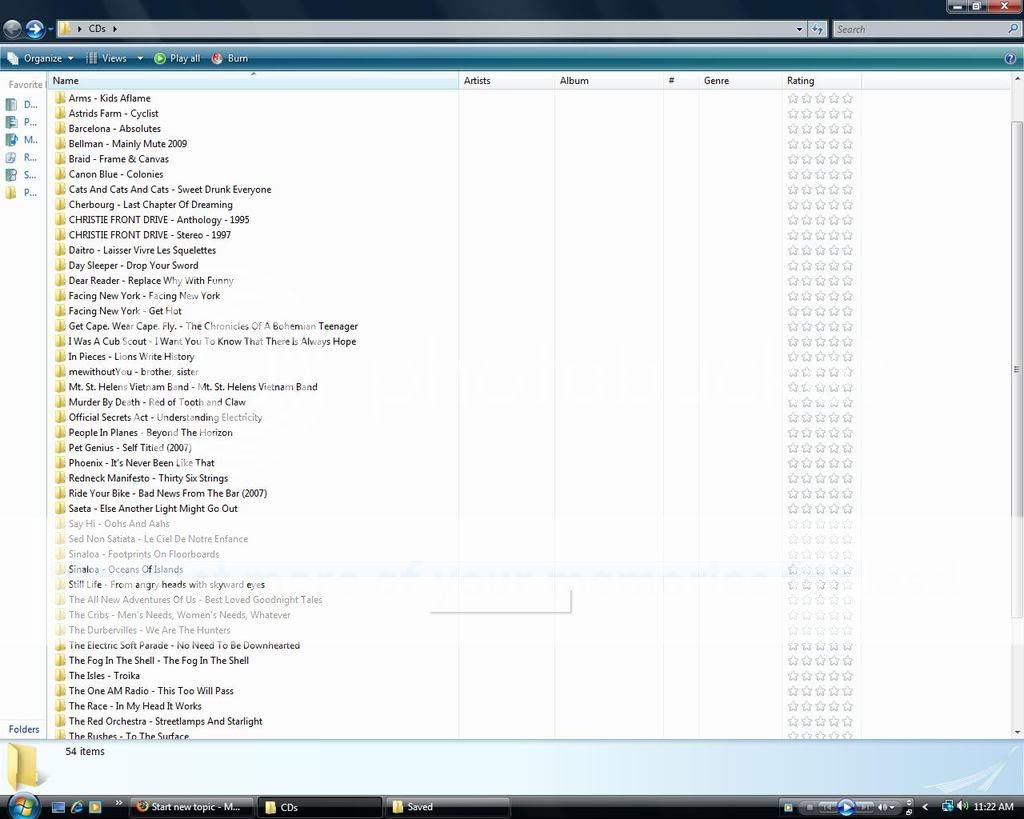
Task: Click rating stars for Cherbourg - Last Chapter Of Dreaming
Action: point(820,204)
